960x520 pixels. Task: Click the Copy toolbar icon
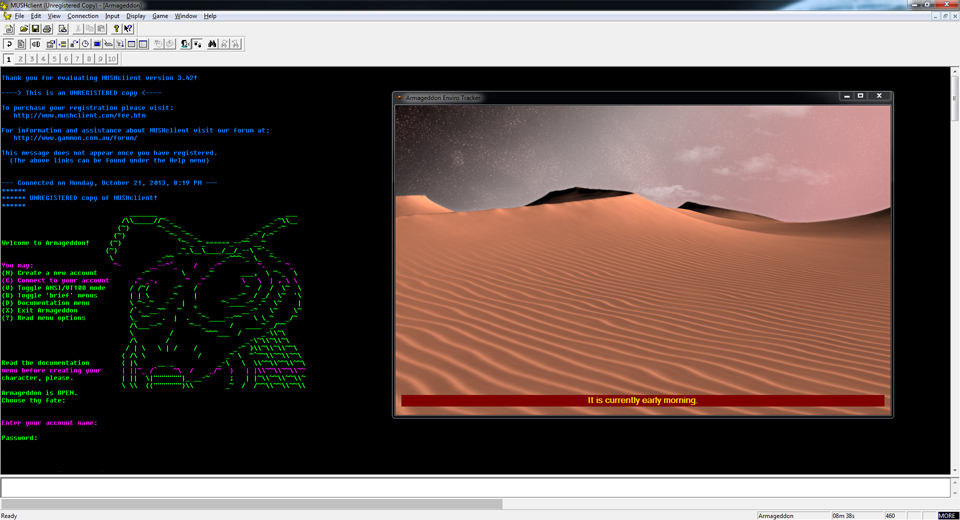tap(89, 29)
